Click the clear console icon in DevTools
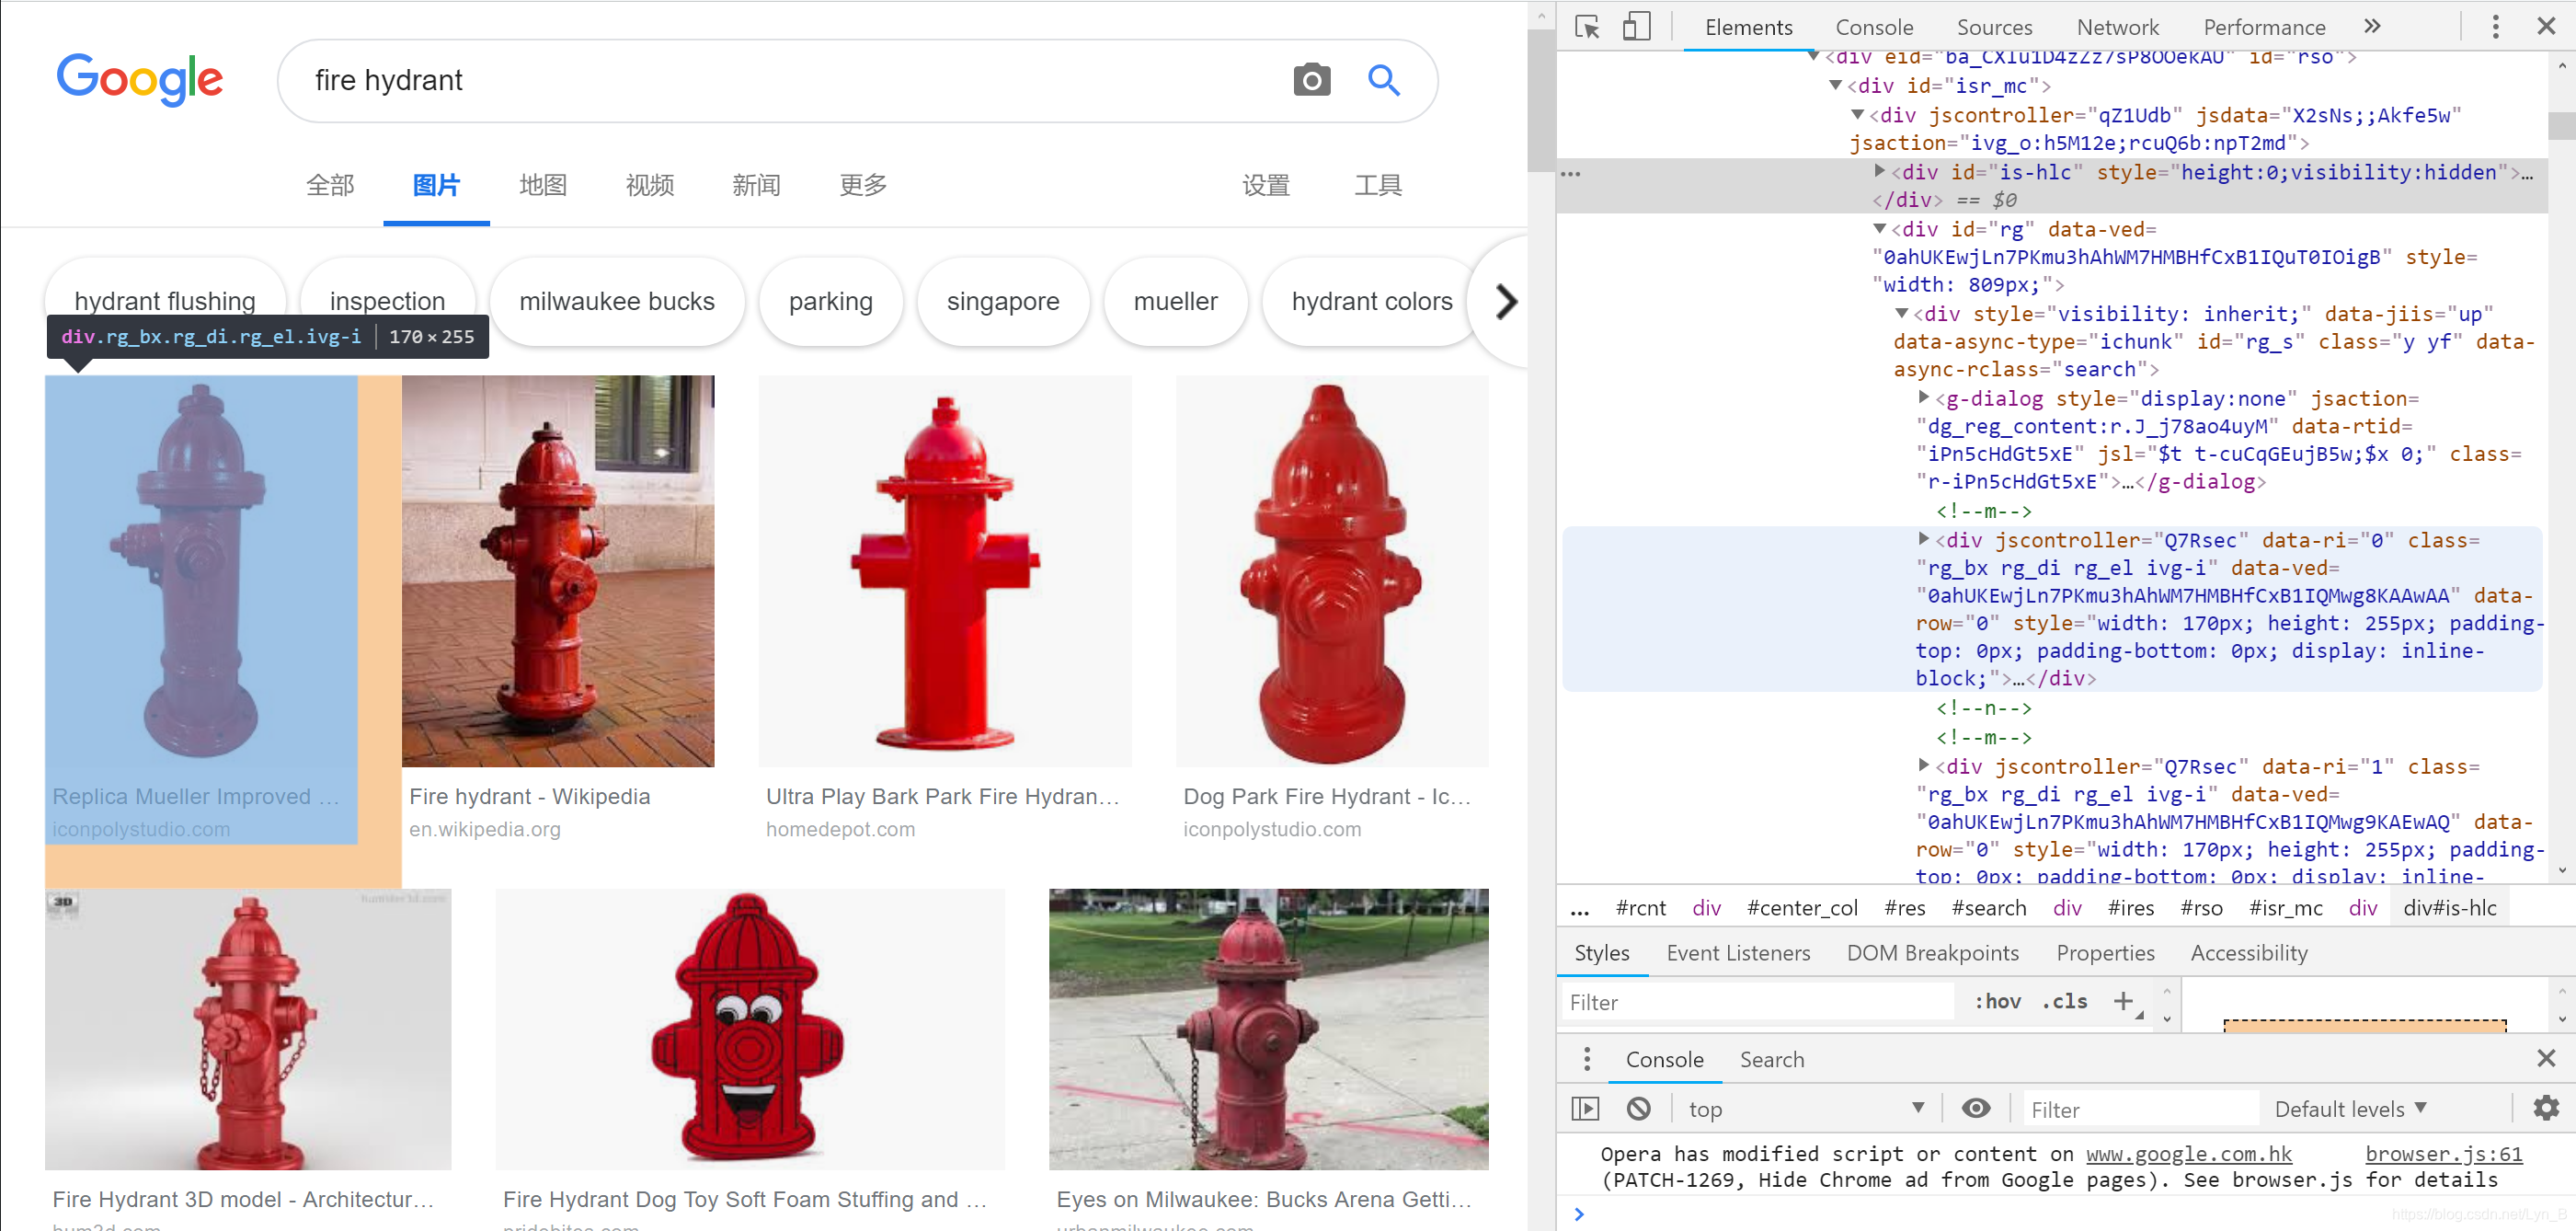 [x=1640, y=1108]
